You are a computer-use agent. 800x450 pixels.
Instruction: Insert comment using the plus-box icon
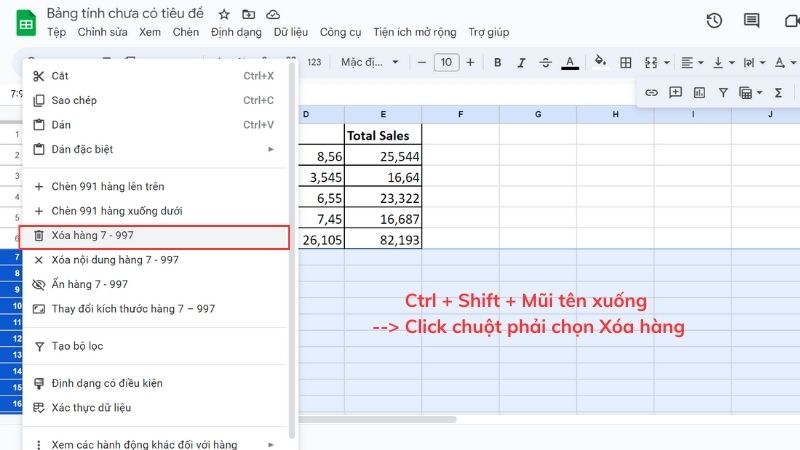[676, 92]
